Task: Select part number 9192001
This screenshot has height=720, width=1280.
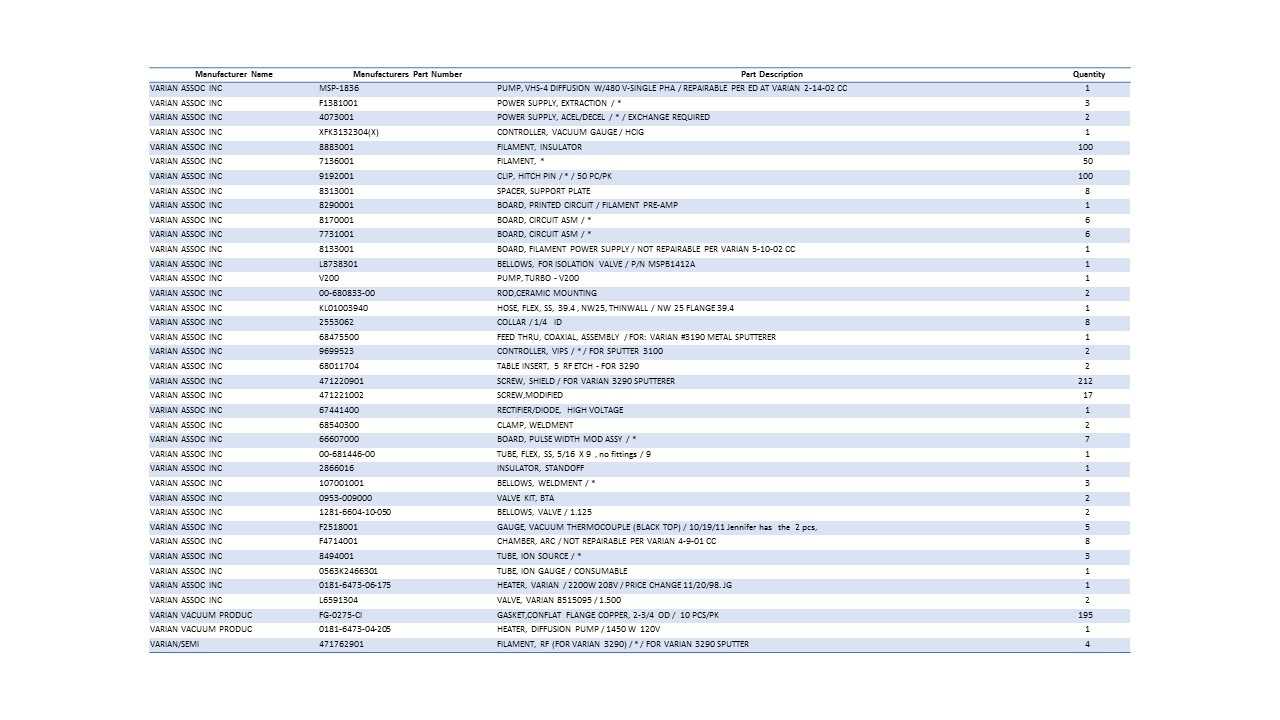Action: (336, 176)
